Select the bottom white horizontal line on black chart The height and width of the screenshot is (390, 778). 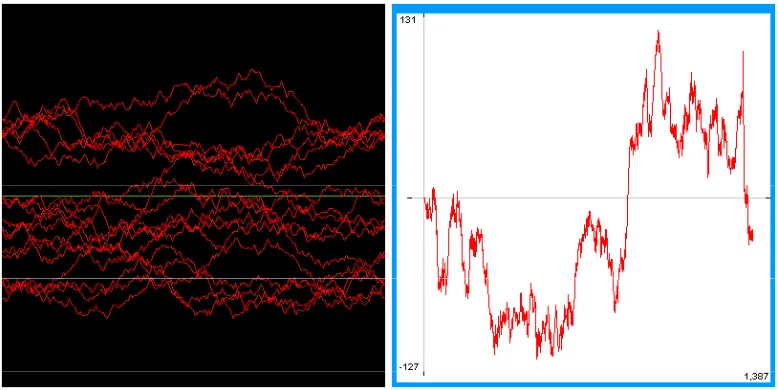point(194,371)
